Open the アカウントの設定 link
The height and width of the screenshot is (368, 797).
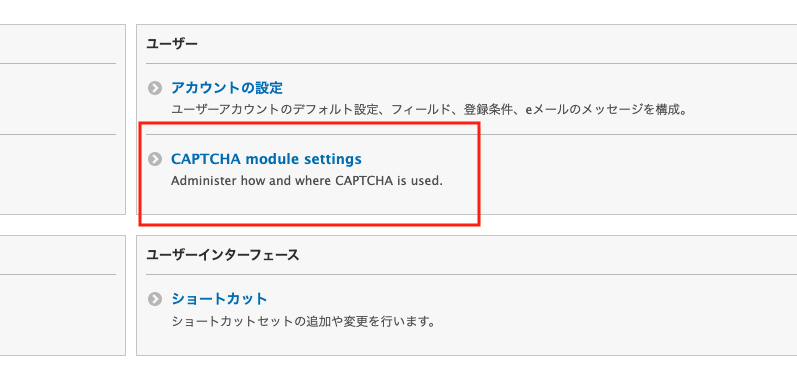pos(227,88)
